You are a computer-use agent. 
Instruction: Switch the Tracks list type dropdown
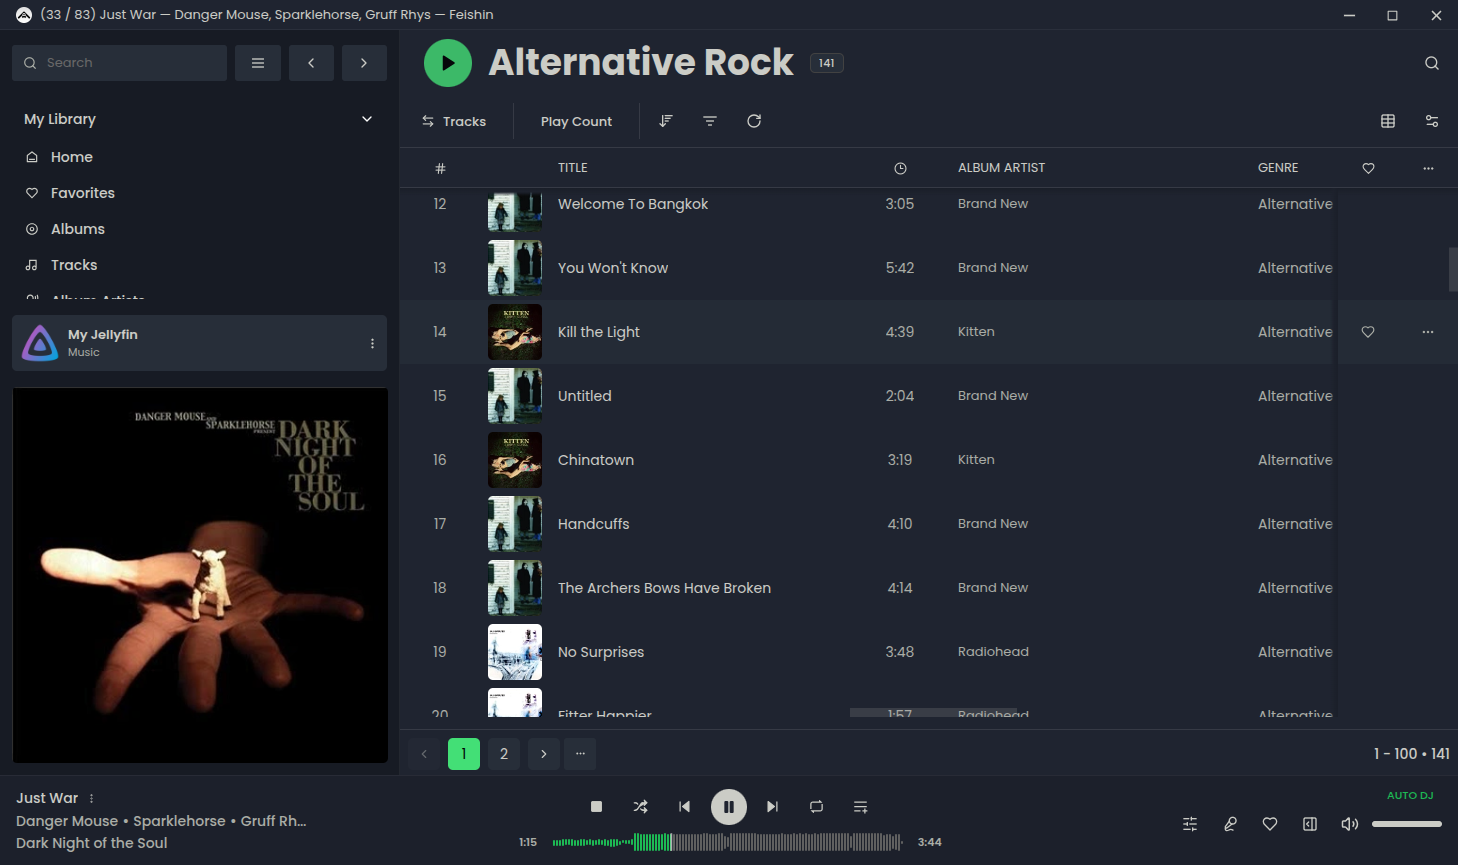pos(454,121)
